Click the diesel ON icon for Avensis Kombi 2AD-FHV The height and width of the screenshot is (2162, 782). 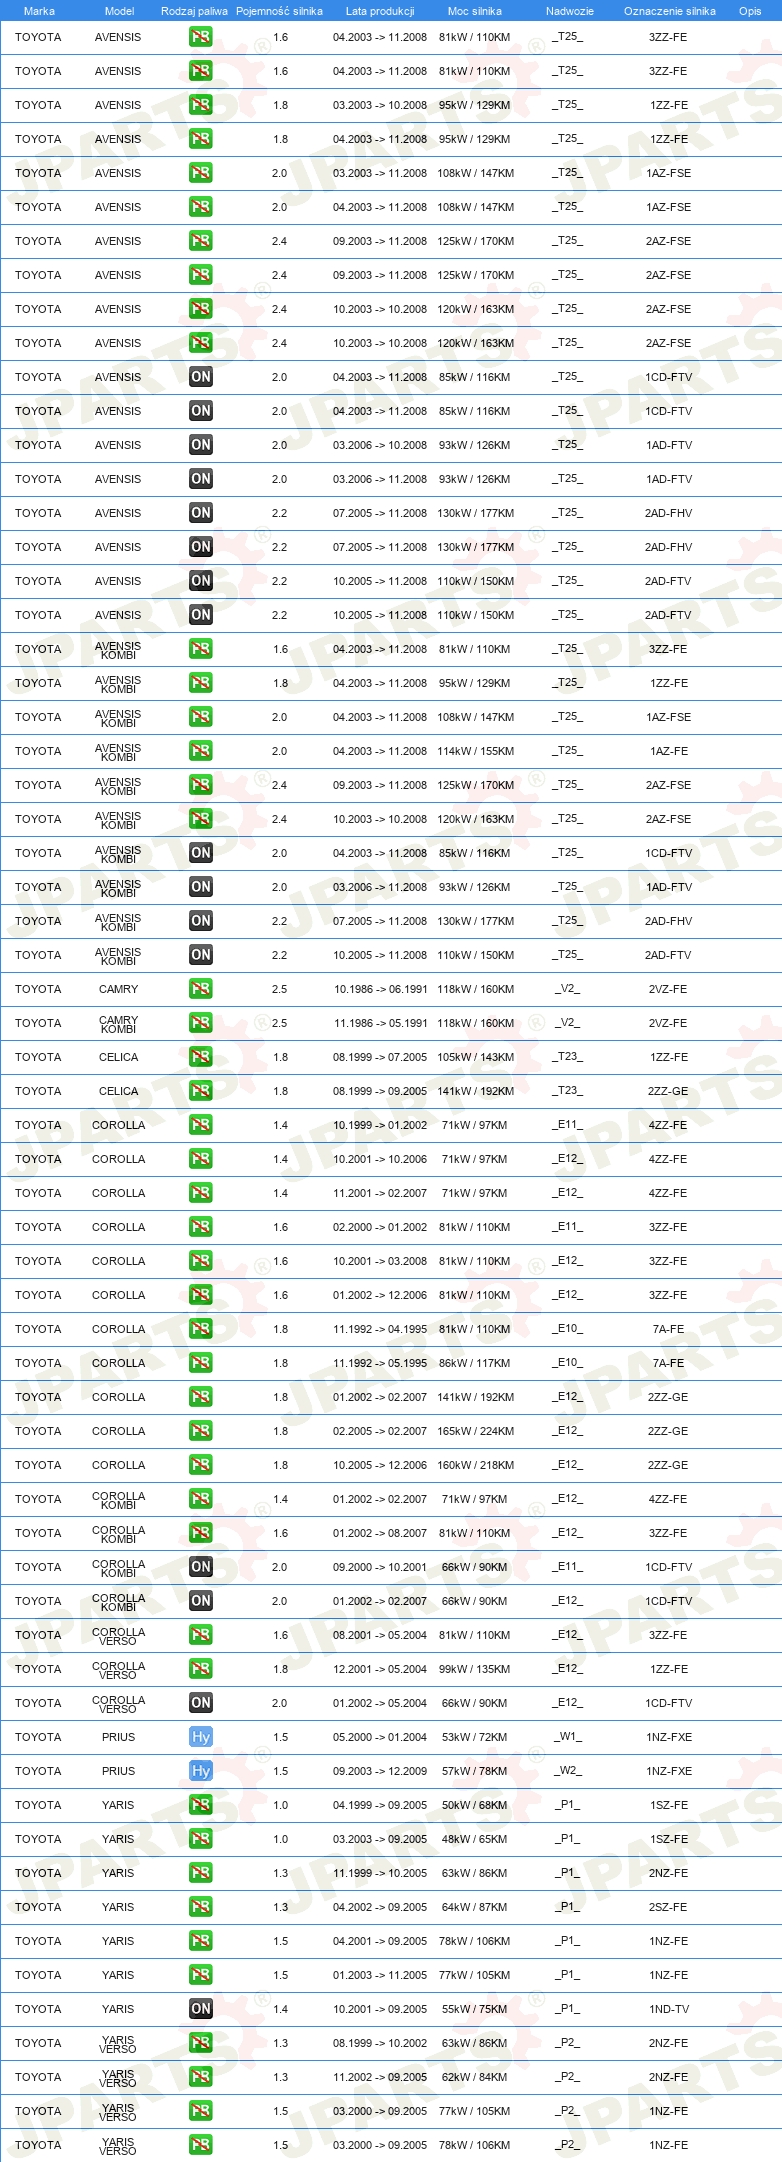[x=201, y=921]
